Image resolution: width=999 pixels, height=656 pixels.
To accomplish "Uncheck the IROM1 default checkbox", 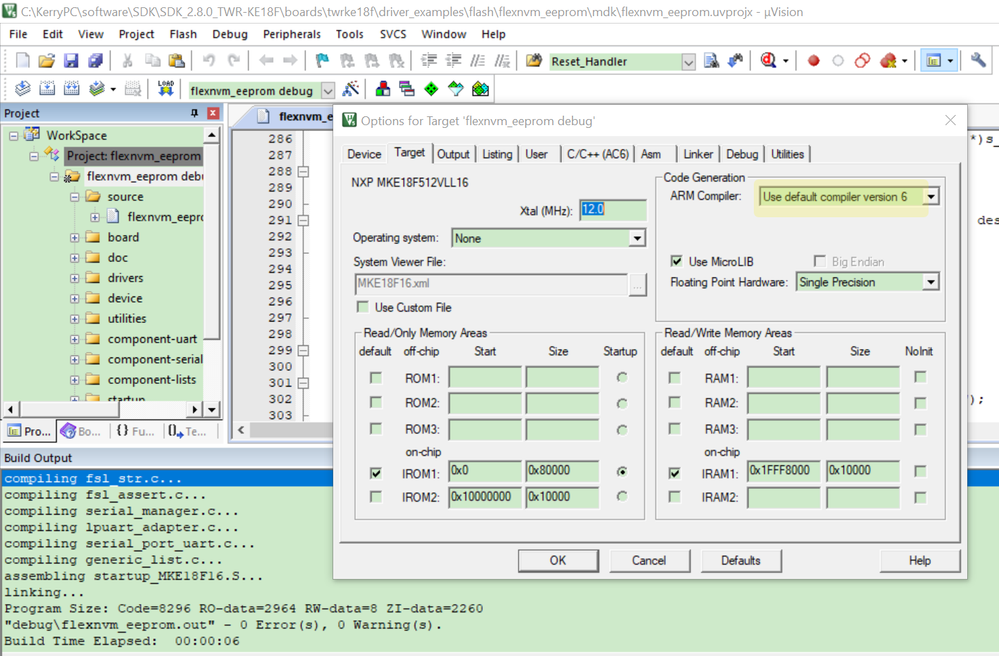I will (x=375, y=472).
